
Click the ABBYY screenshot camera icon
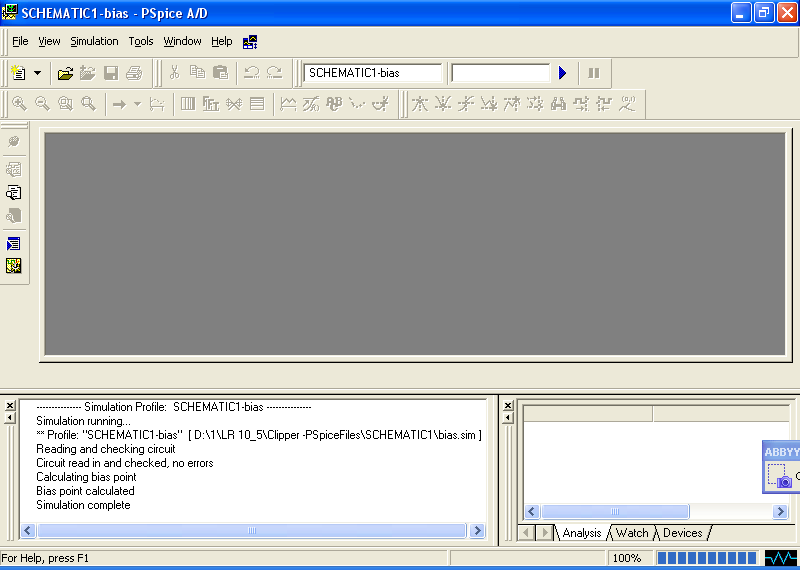(780, 475)
